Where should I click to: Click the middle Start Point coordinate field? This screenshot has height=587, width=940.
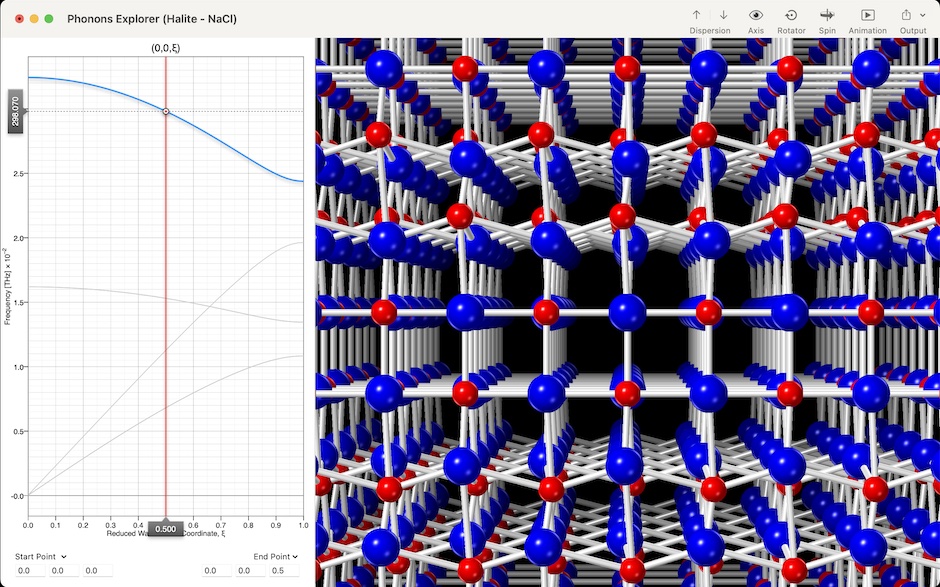62,571
